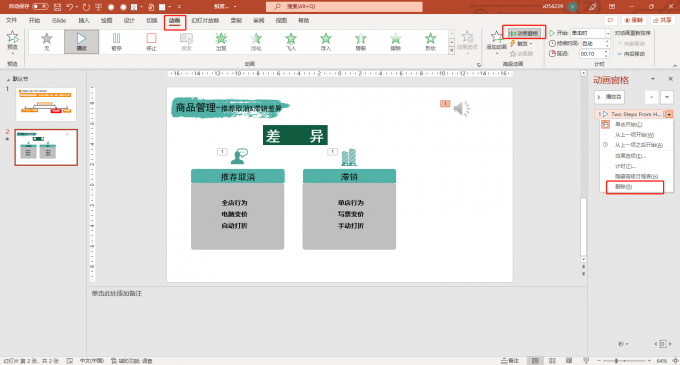Image resolution: width=680 pixels, height=365 pixels.
Task: Start Slide Show from status bar icon
Action: [586, 361]
